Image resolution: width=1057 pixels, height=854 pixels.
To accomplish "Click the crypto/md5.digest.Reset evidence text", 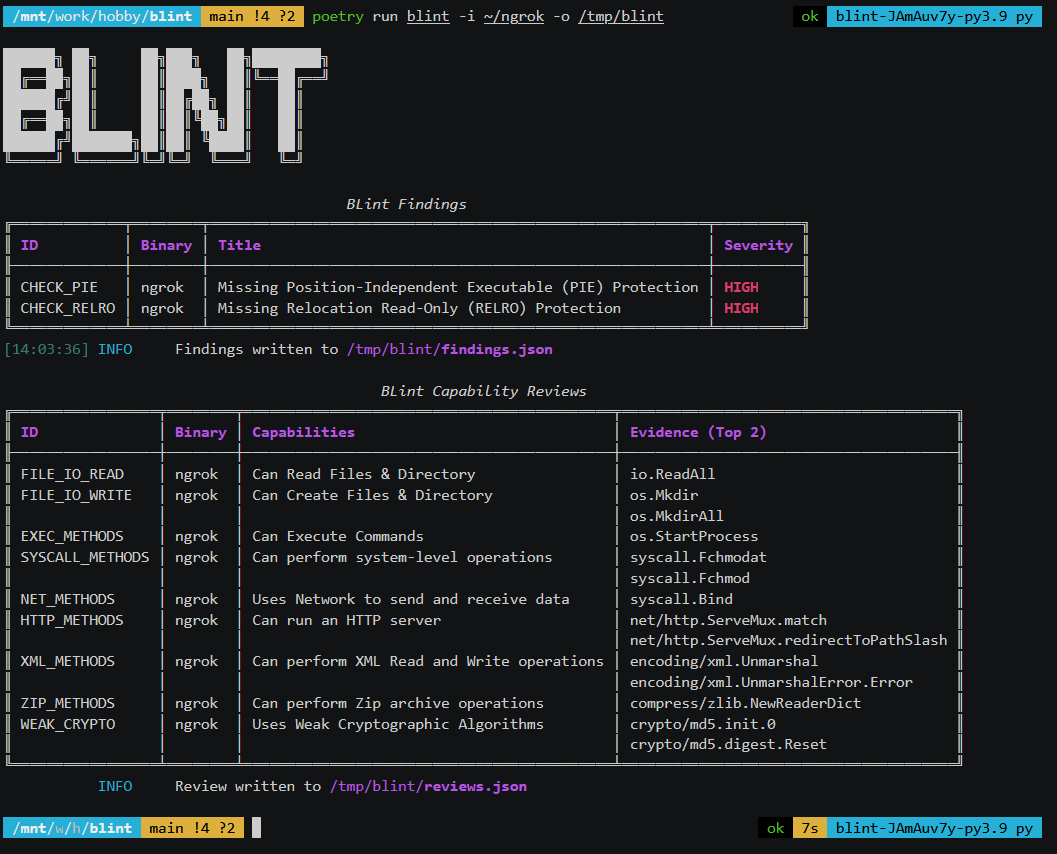I will (728, 744).
